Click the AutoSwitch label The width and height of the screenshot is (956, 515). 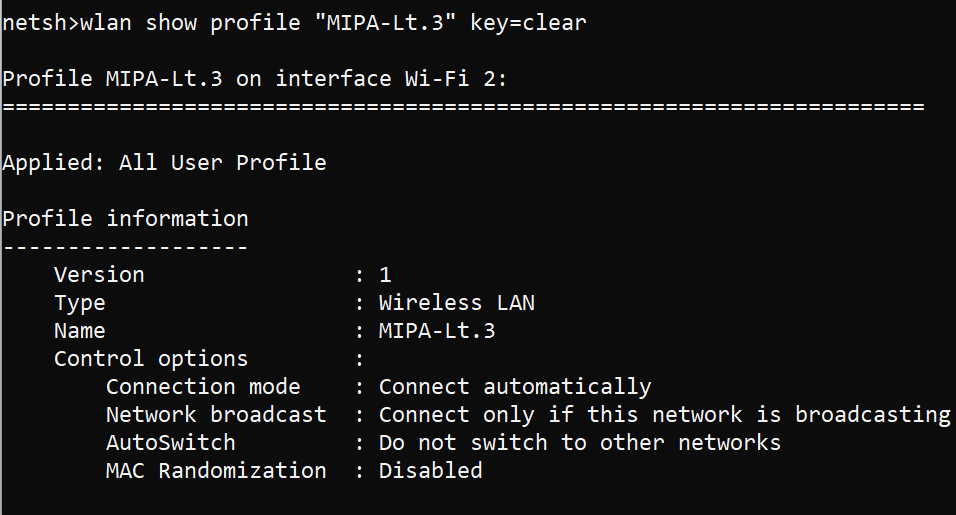click(x=171, y=443)
